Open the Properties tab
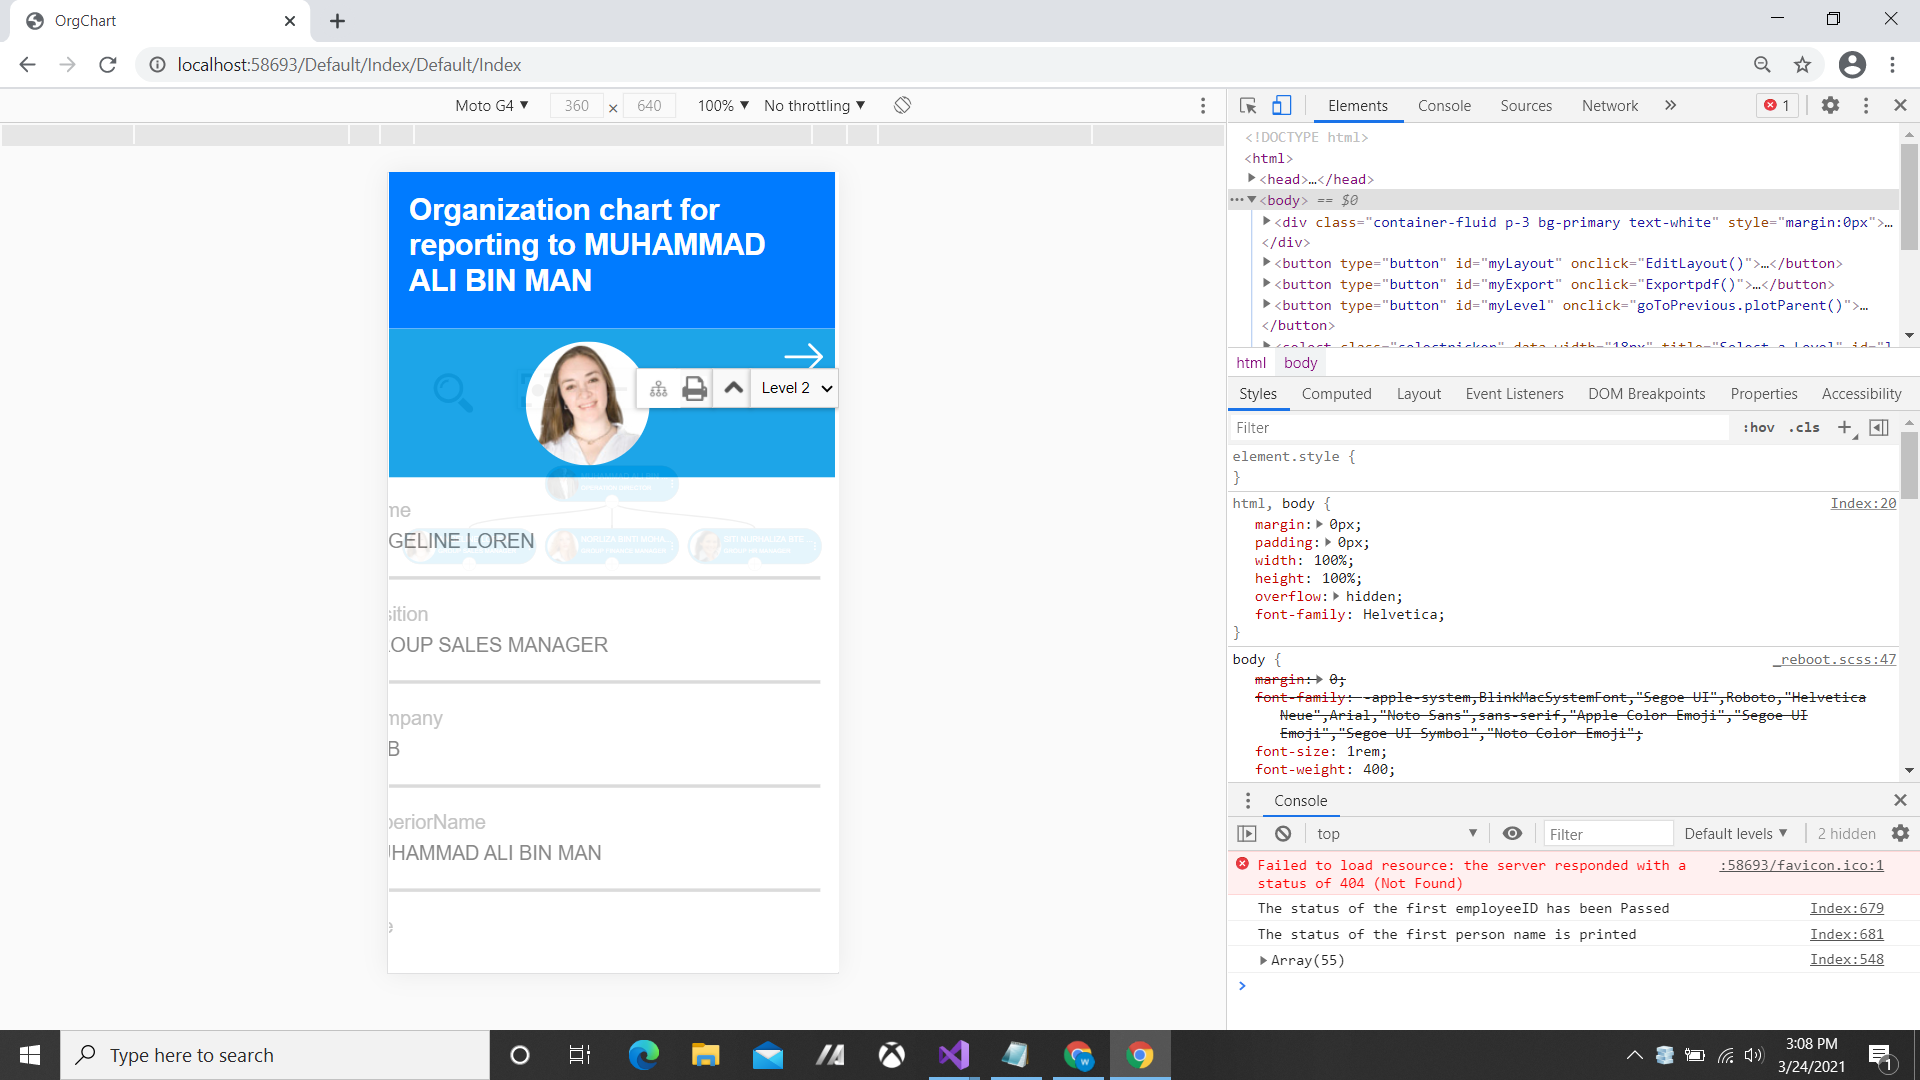This screenshot has height=1080, width=1920. (x=1764, y=394)
